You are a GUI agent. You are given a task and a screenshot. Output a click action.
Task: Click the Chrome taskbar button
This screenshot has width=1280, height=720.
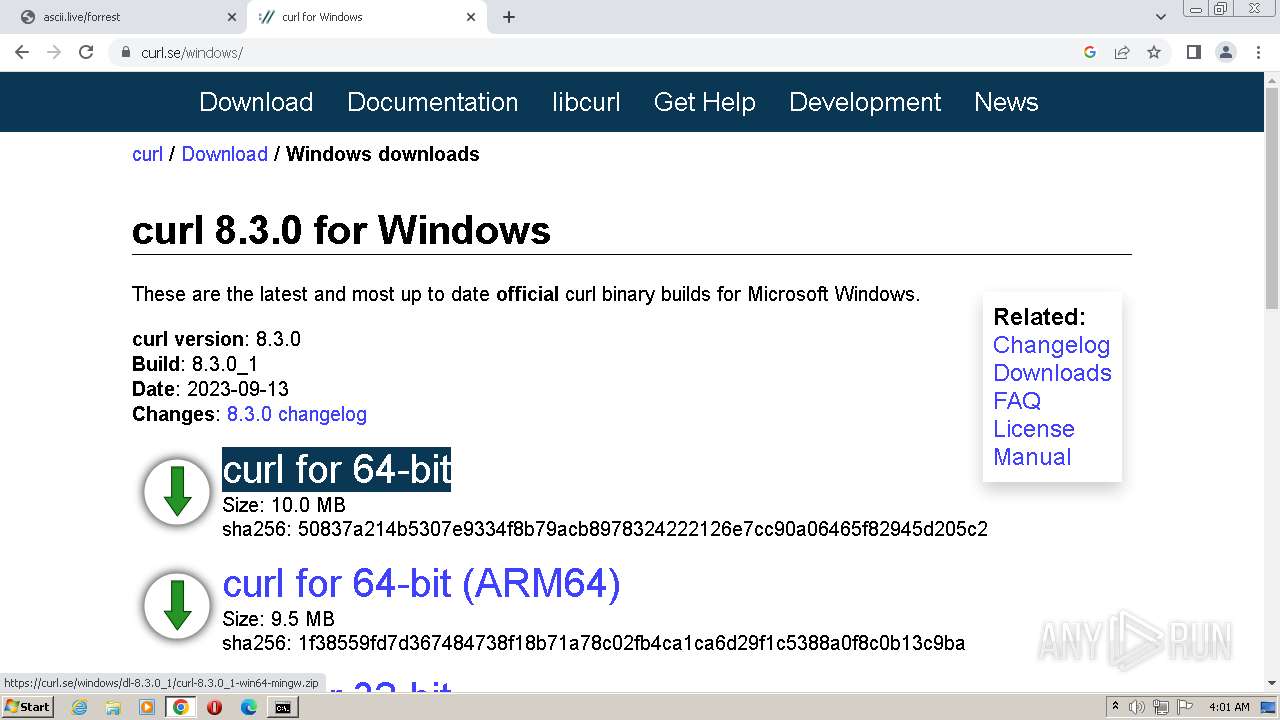point(181,707)
